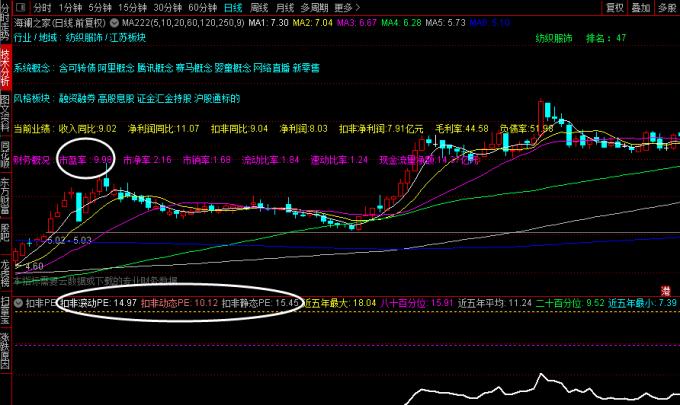The width and height of the screenshot is (680, 405).
Task: Click the MA1: 7.30 value
Action: (x=268, y=23)
